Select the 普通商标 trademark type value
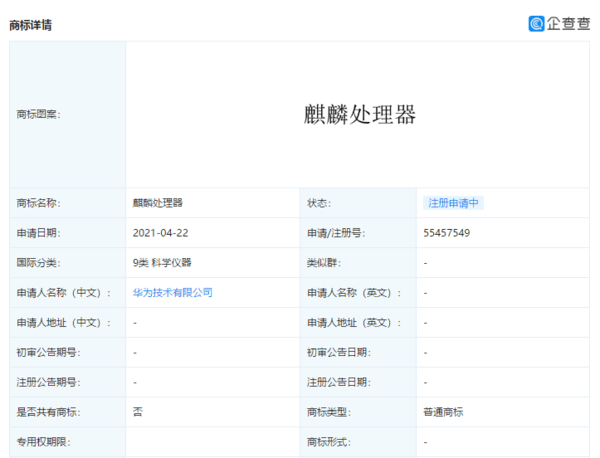 pyautogui.click(x=443, y=412)
